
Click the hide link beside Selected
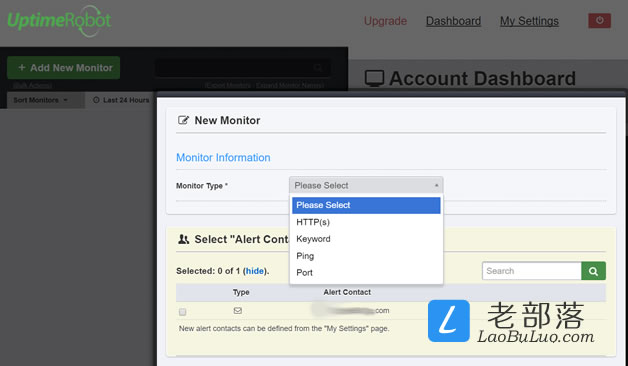[255, 271]
